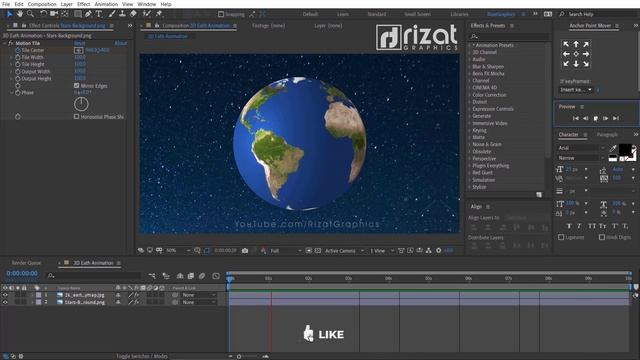Click the Phase angle dial control
The image size is (640, 360).
[x=81, y=104]
